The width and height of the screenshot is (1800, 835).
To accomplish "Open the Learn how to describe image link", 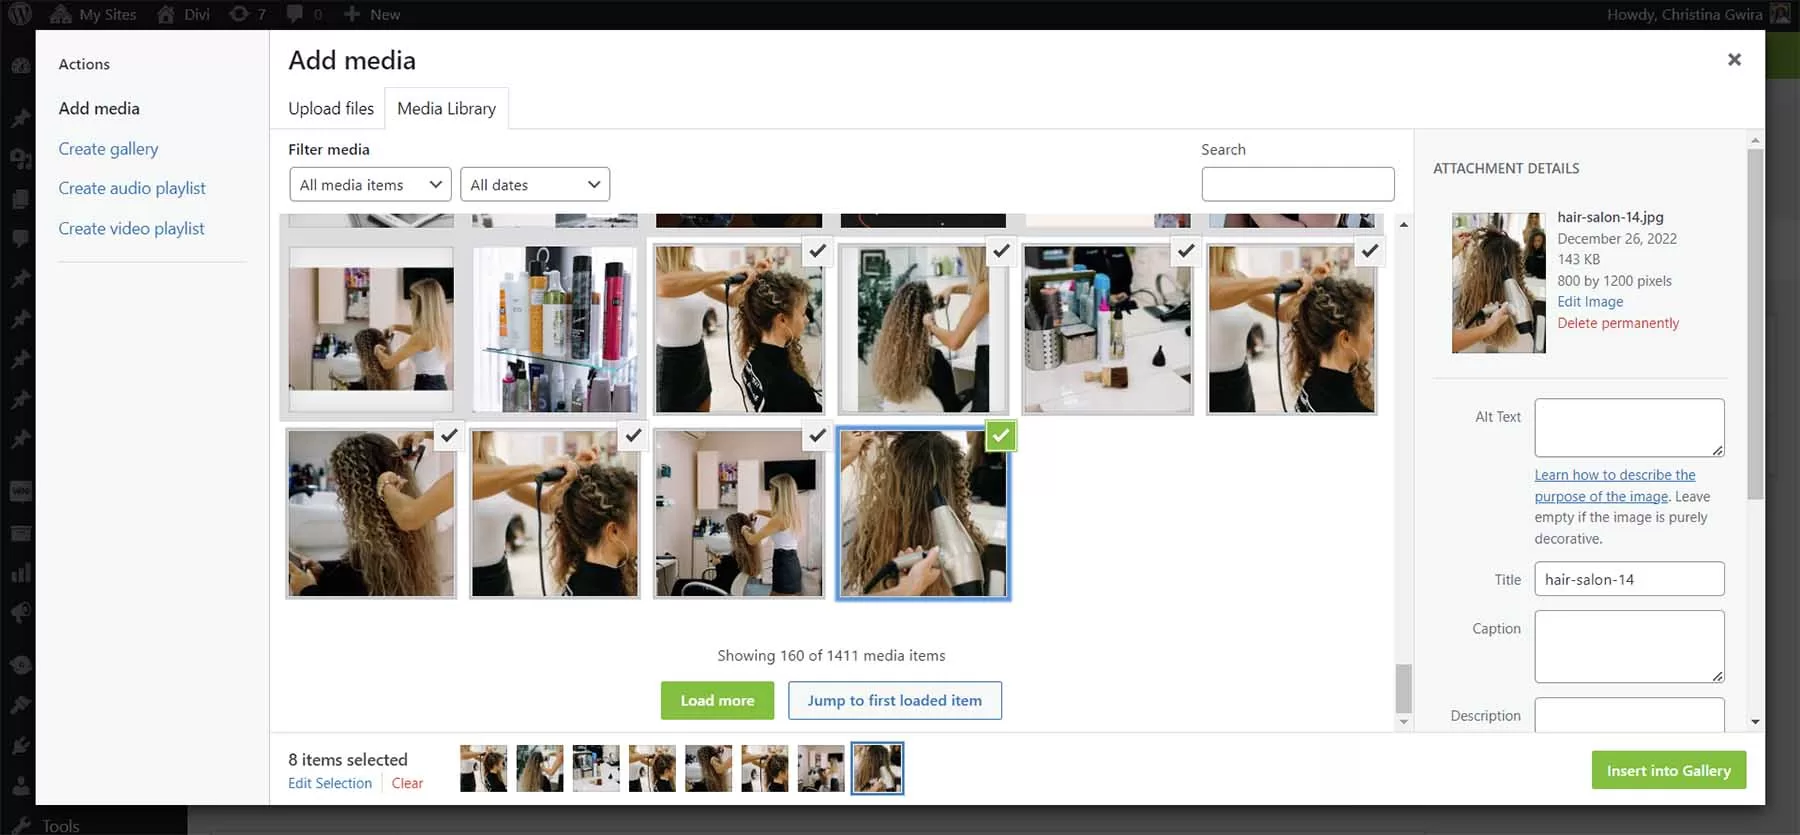I will pyautogui.click(x=1615, y=486).
